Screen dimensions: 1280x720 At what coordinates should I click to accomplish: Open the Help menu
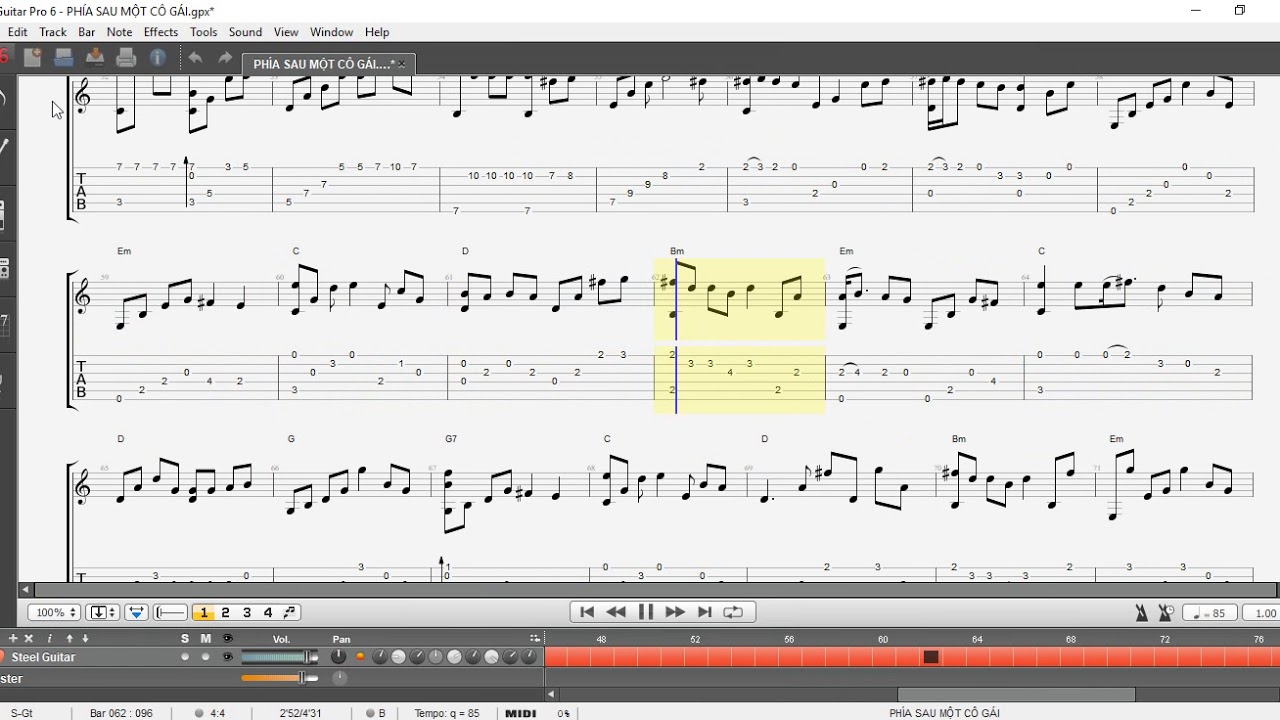(377, 32)
